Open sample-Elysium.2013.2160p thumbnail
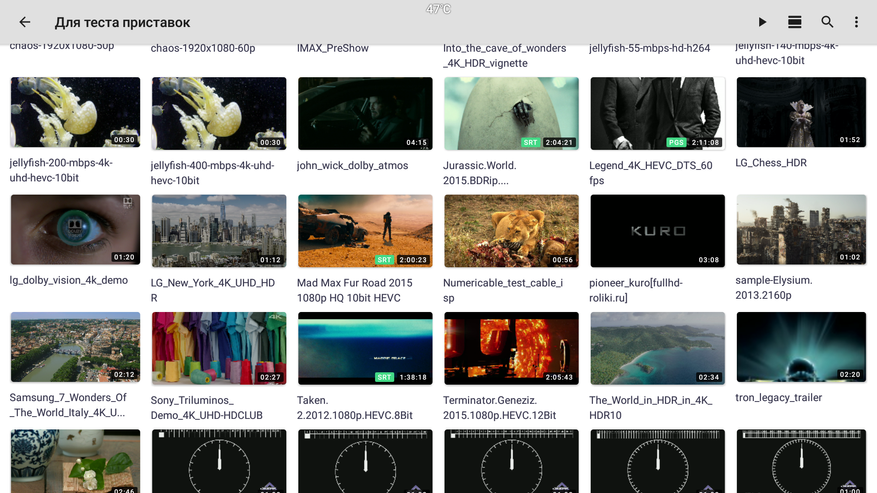The width and height of the screenshot is (877, 493). pyautogui.click(x=801, y=229)
